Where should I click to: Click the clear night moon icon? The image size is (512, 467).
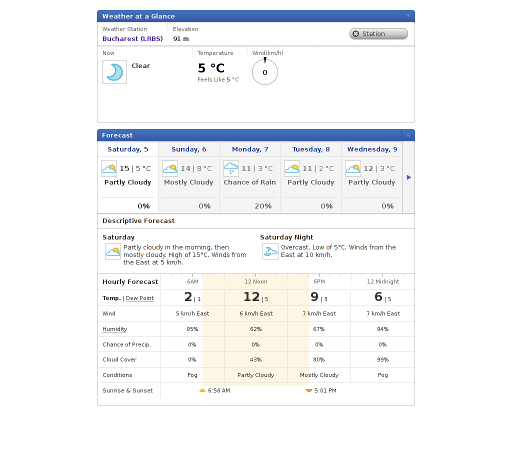click(114, 72)
